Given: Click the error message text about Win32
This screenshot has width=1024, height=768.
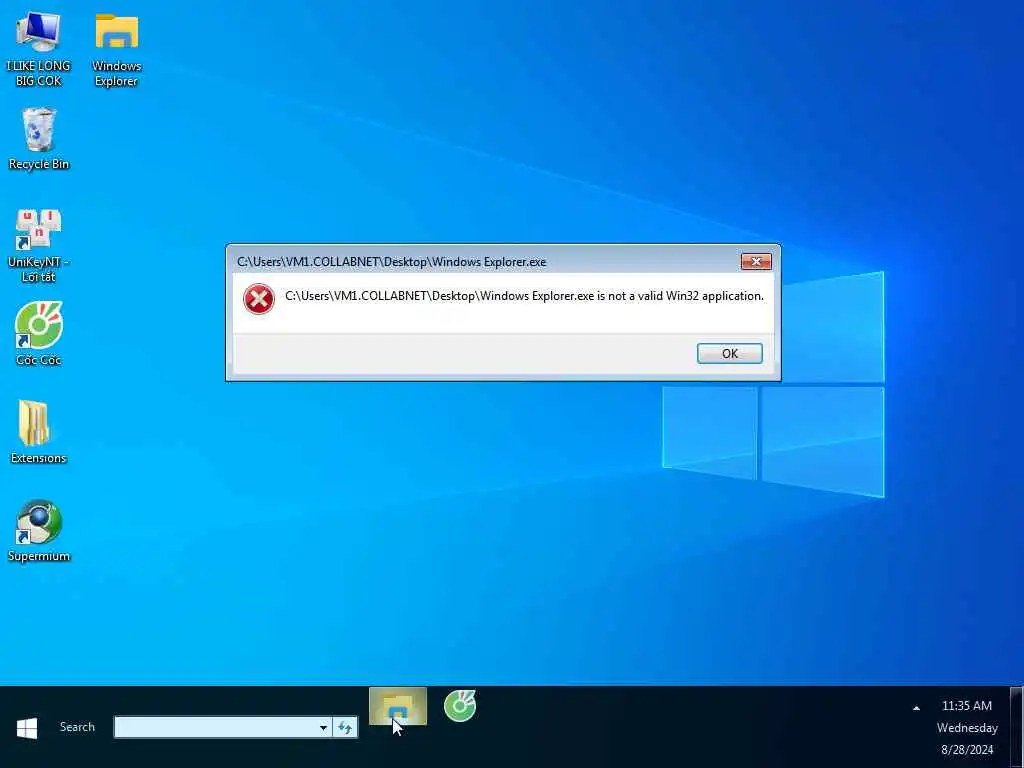Looking at the screenshot, I should tap(524, 296).
